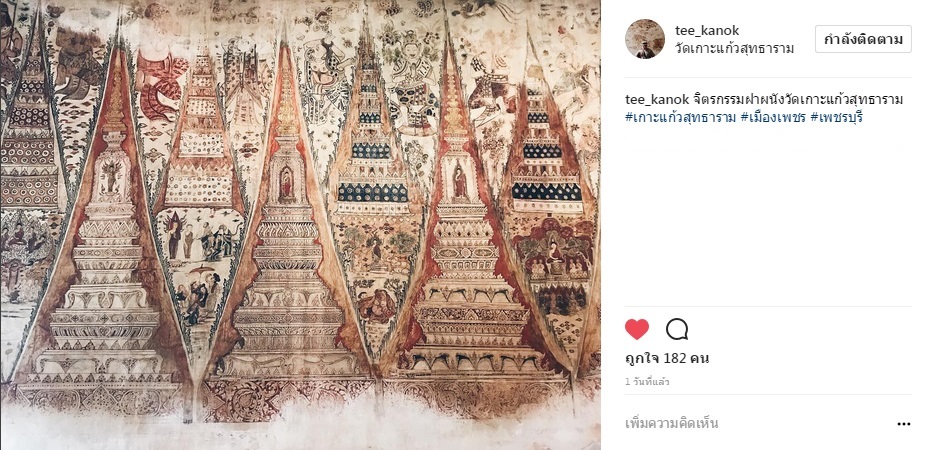This screenshot has height=450, width=935.
Task: Open the three-dots more options menu
Action: tap(904, 424)
